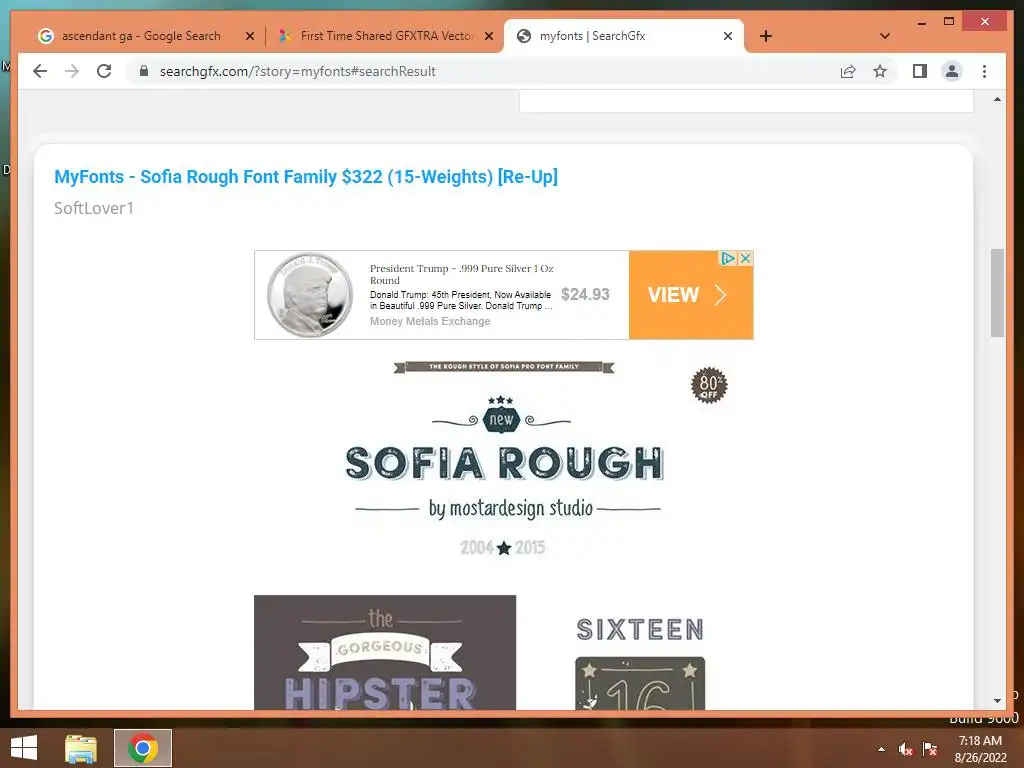This screenshot has width=1024, height=768.
Task: Reload the searchgfx page
Action: click(x=104, y=71)
